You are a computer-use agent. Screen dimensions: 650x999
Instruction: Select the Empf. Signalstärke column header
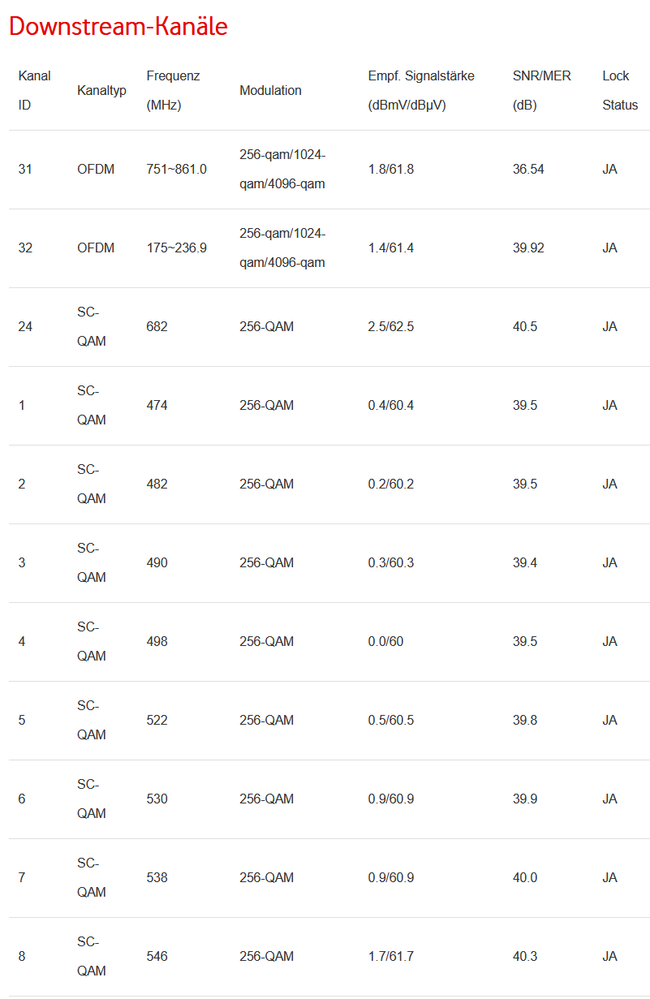[421, 90]
